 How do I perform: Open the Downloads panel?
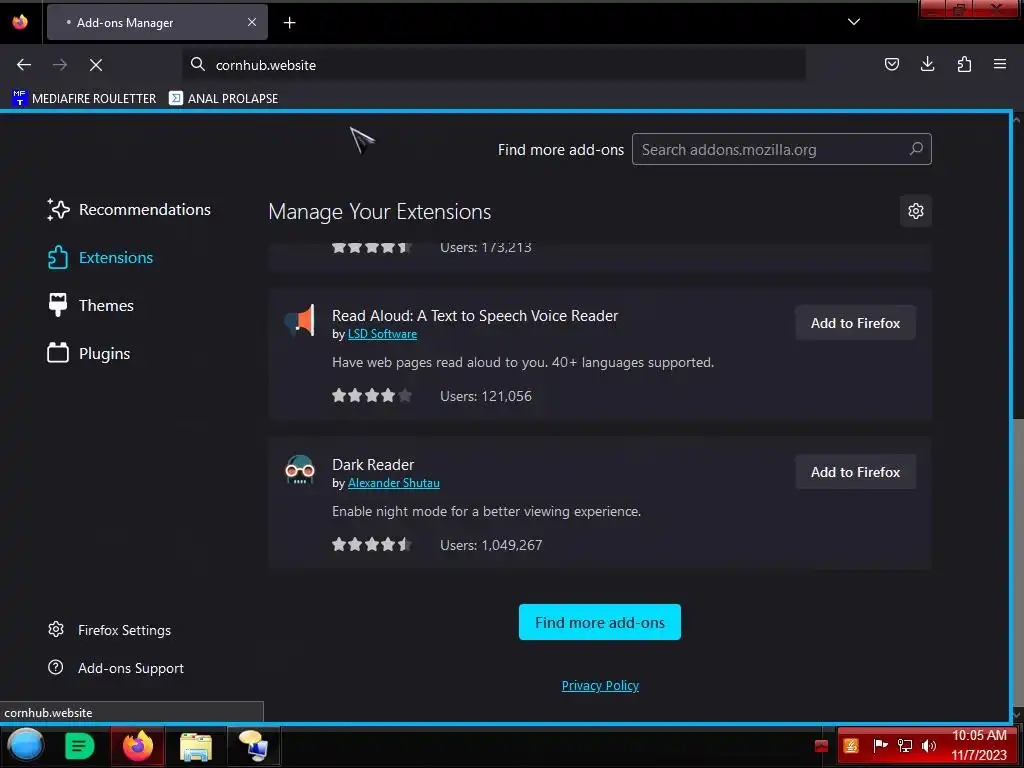(927, 64)
